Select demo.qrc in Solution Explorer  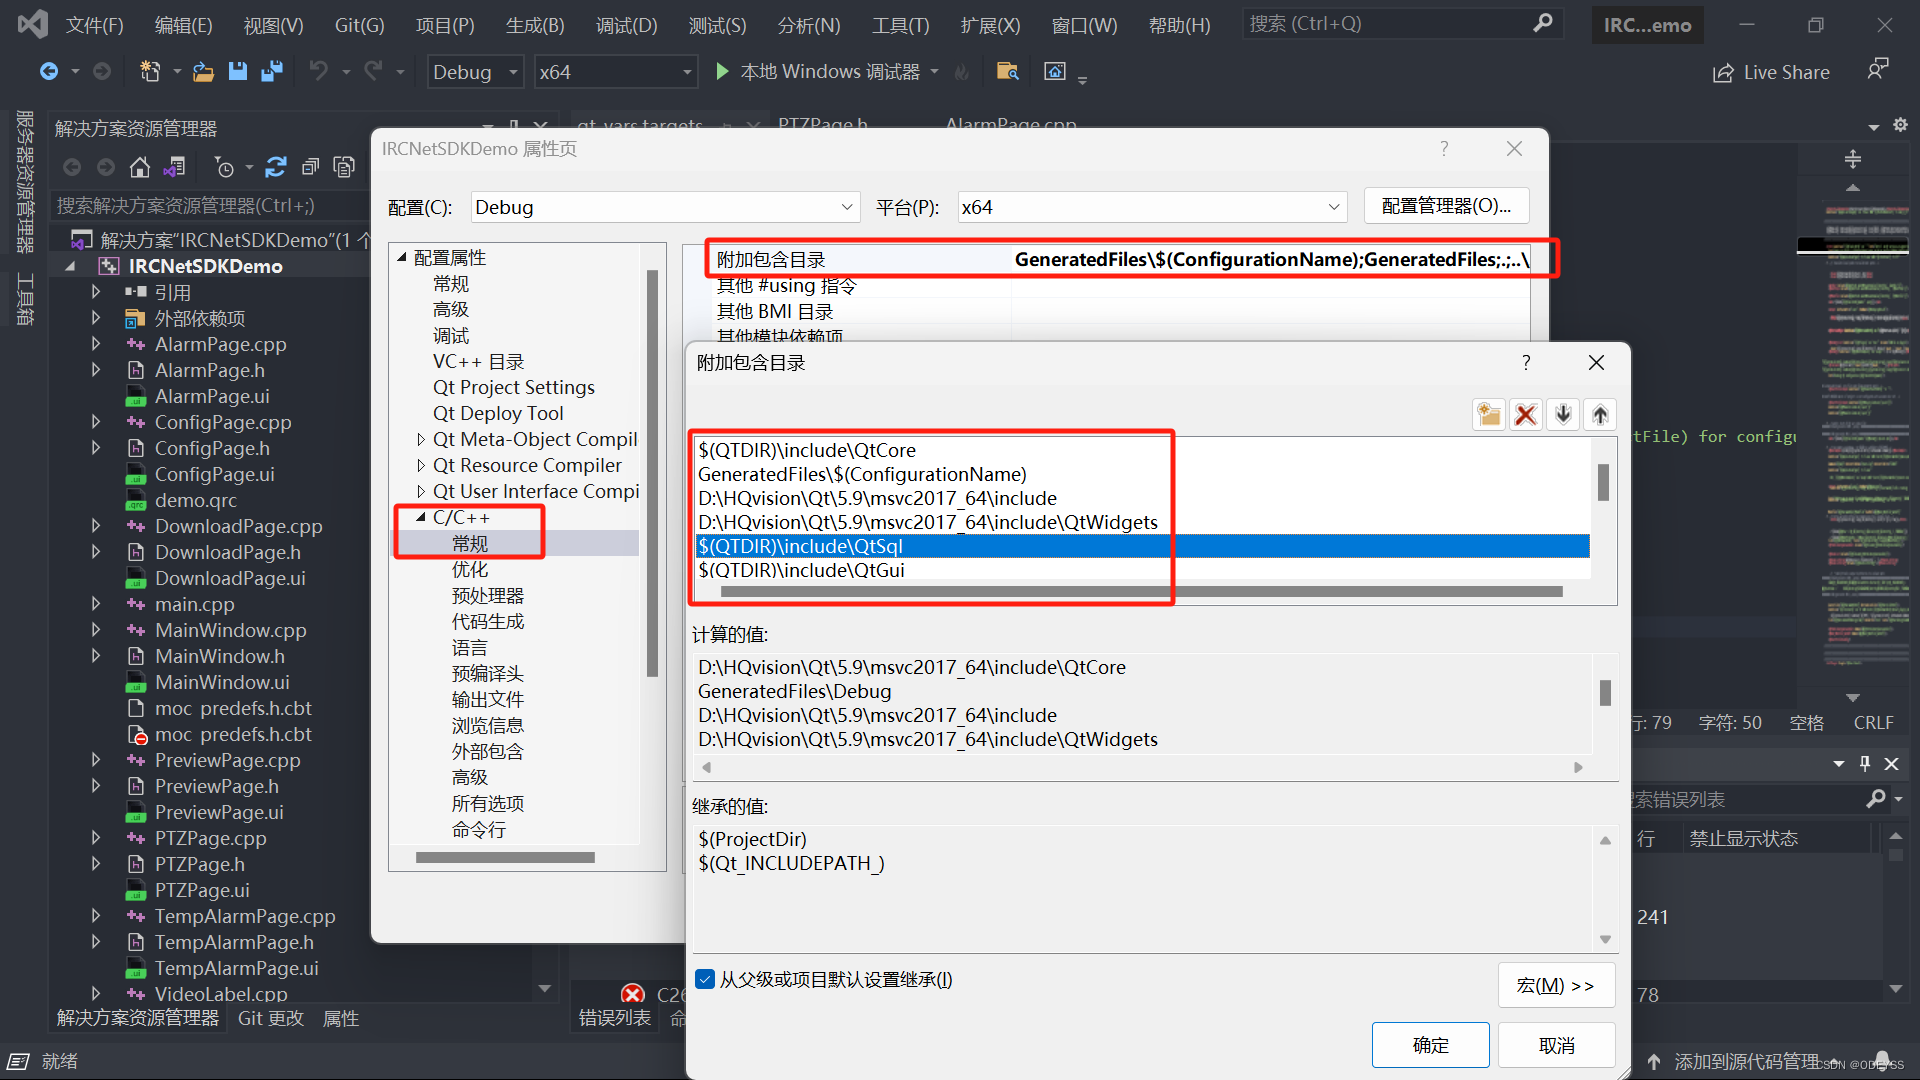(x=196, y=500)
